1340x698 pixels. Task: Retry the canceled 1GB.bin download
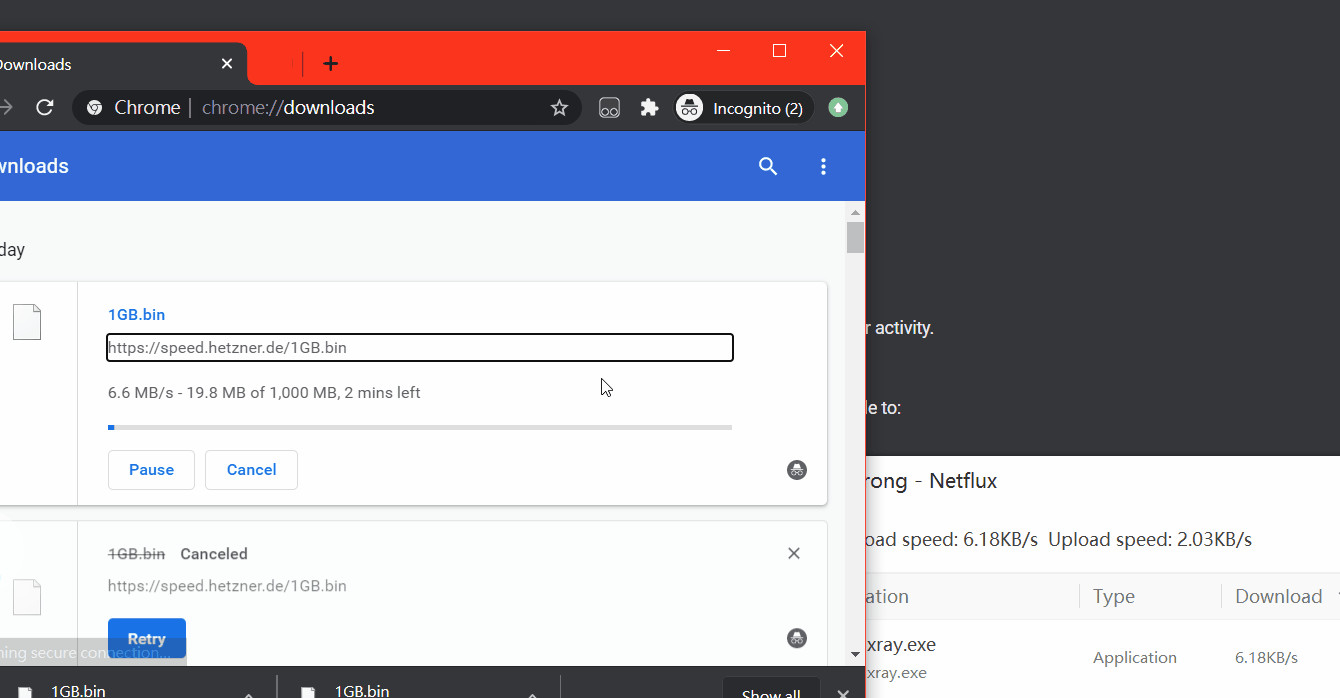[147, 638]
